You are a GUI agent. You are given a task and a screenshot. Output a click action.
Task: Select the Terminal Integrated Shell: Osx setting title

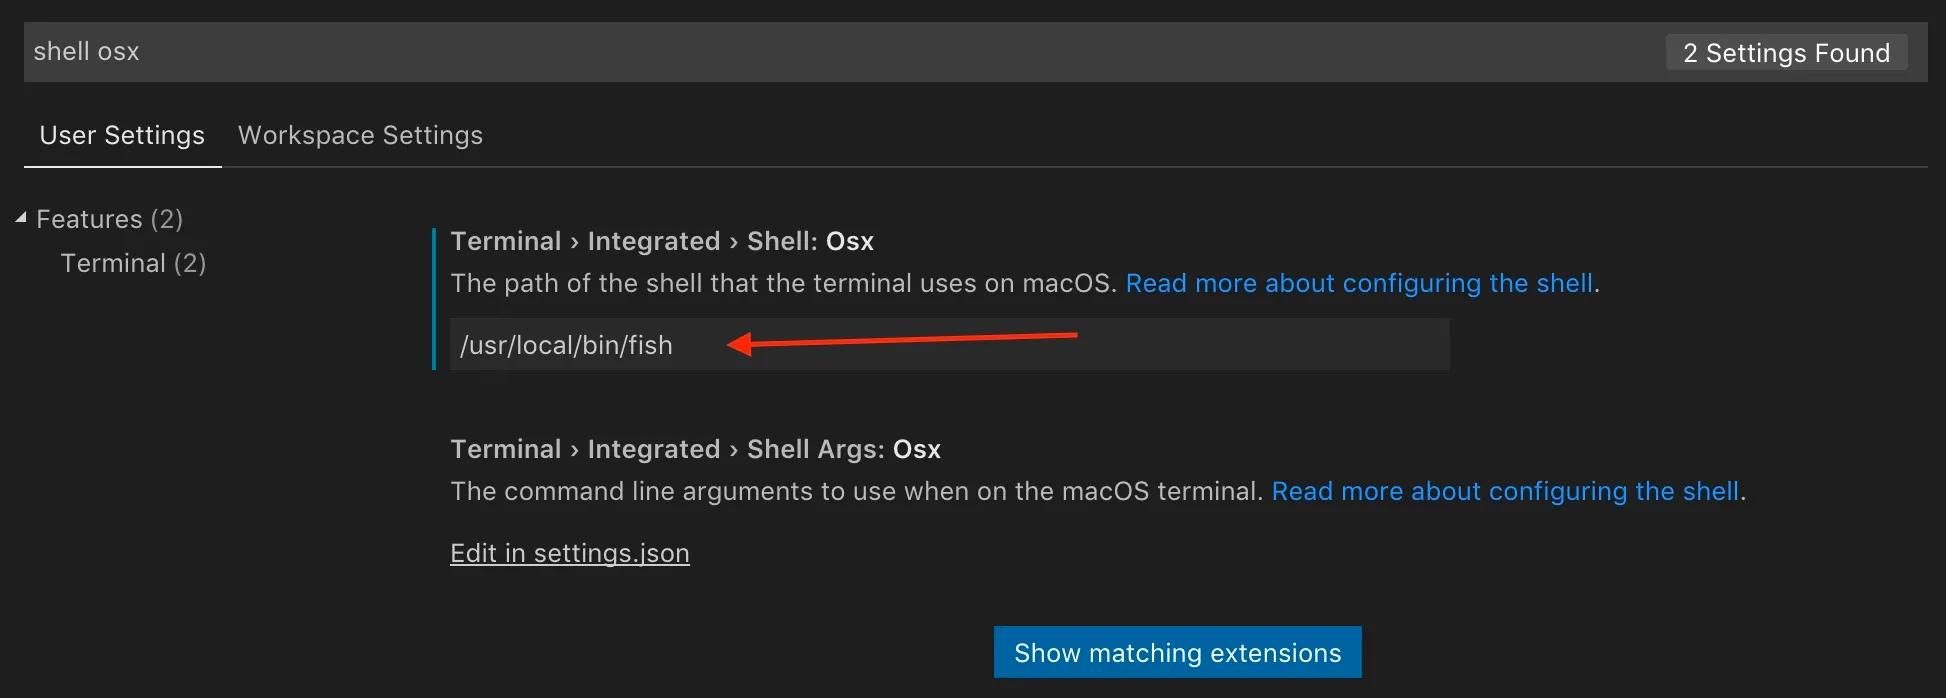(x=662, y=241)
